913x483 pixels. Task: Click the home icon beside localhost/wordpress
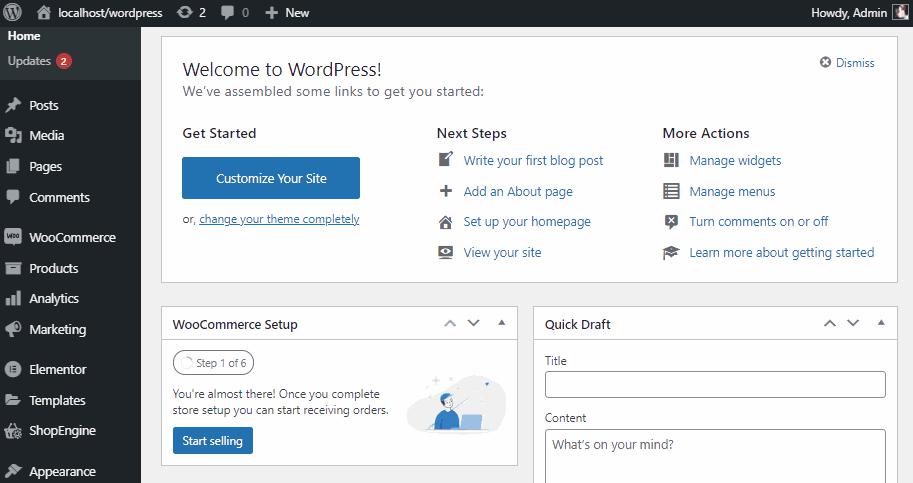coord(43,12)
